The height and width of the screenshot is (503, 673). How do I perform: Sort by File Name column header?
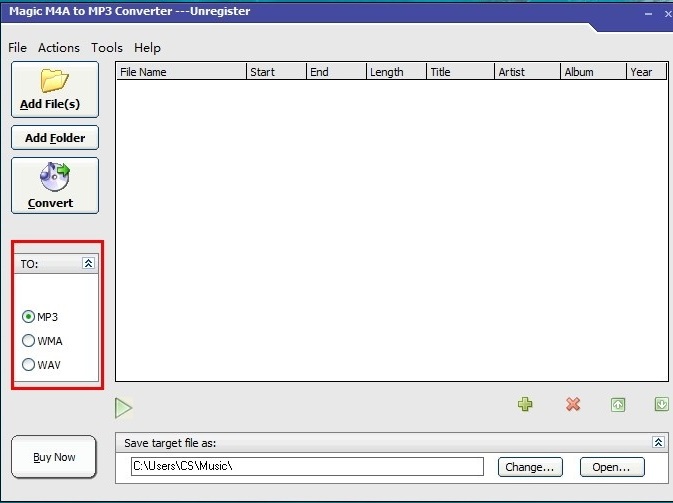182,72
